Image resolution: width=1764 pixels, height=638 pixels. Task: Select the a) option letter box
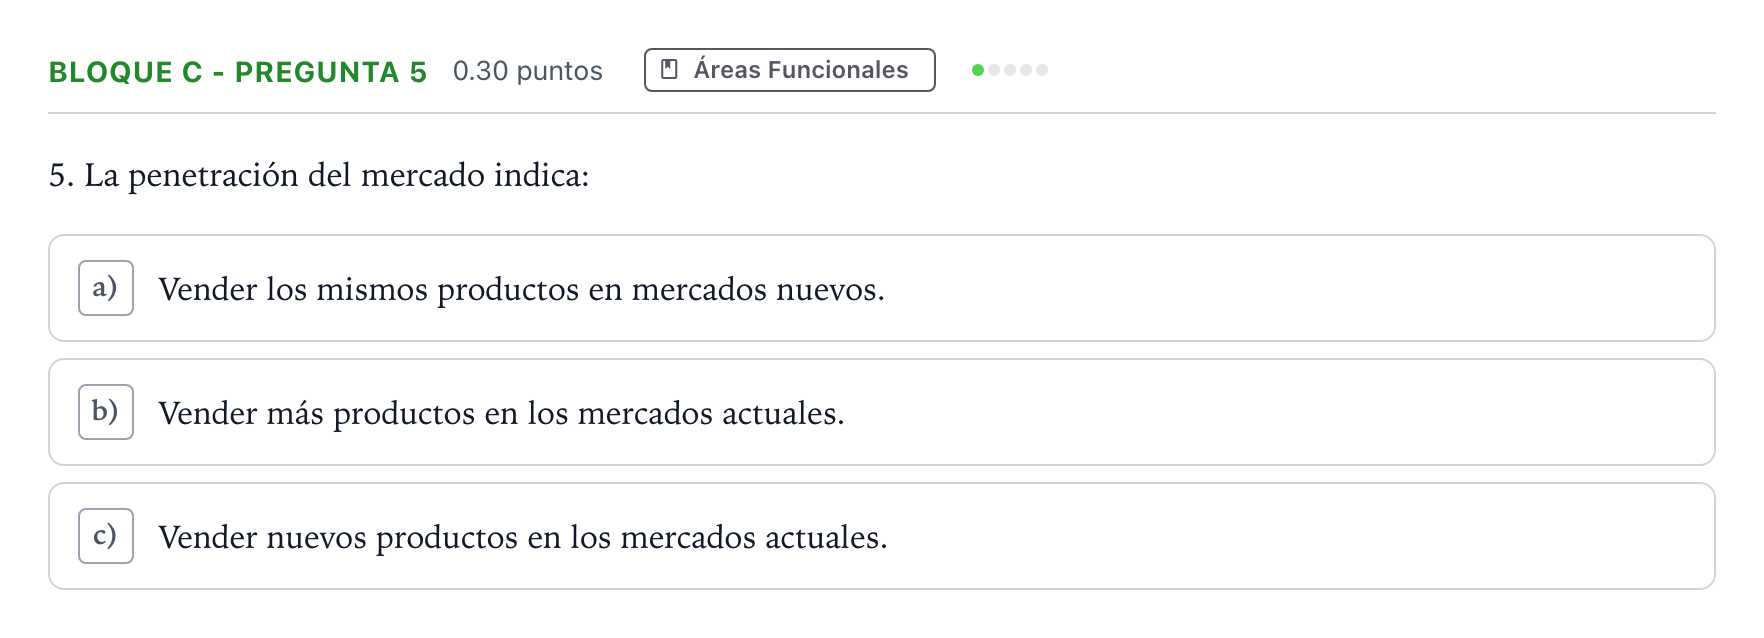click(106, 288)
